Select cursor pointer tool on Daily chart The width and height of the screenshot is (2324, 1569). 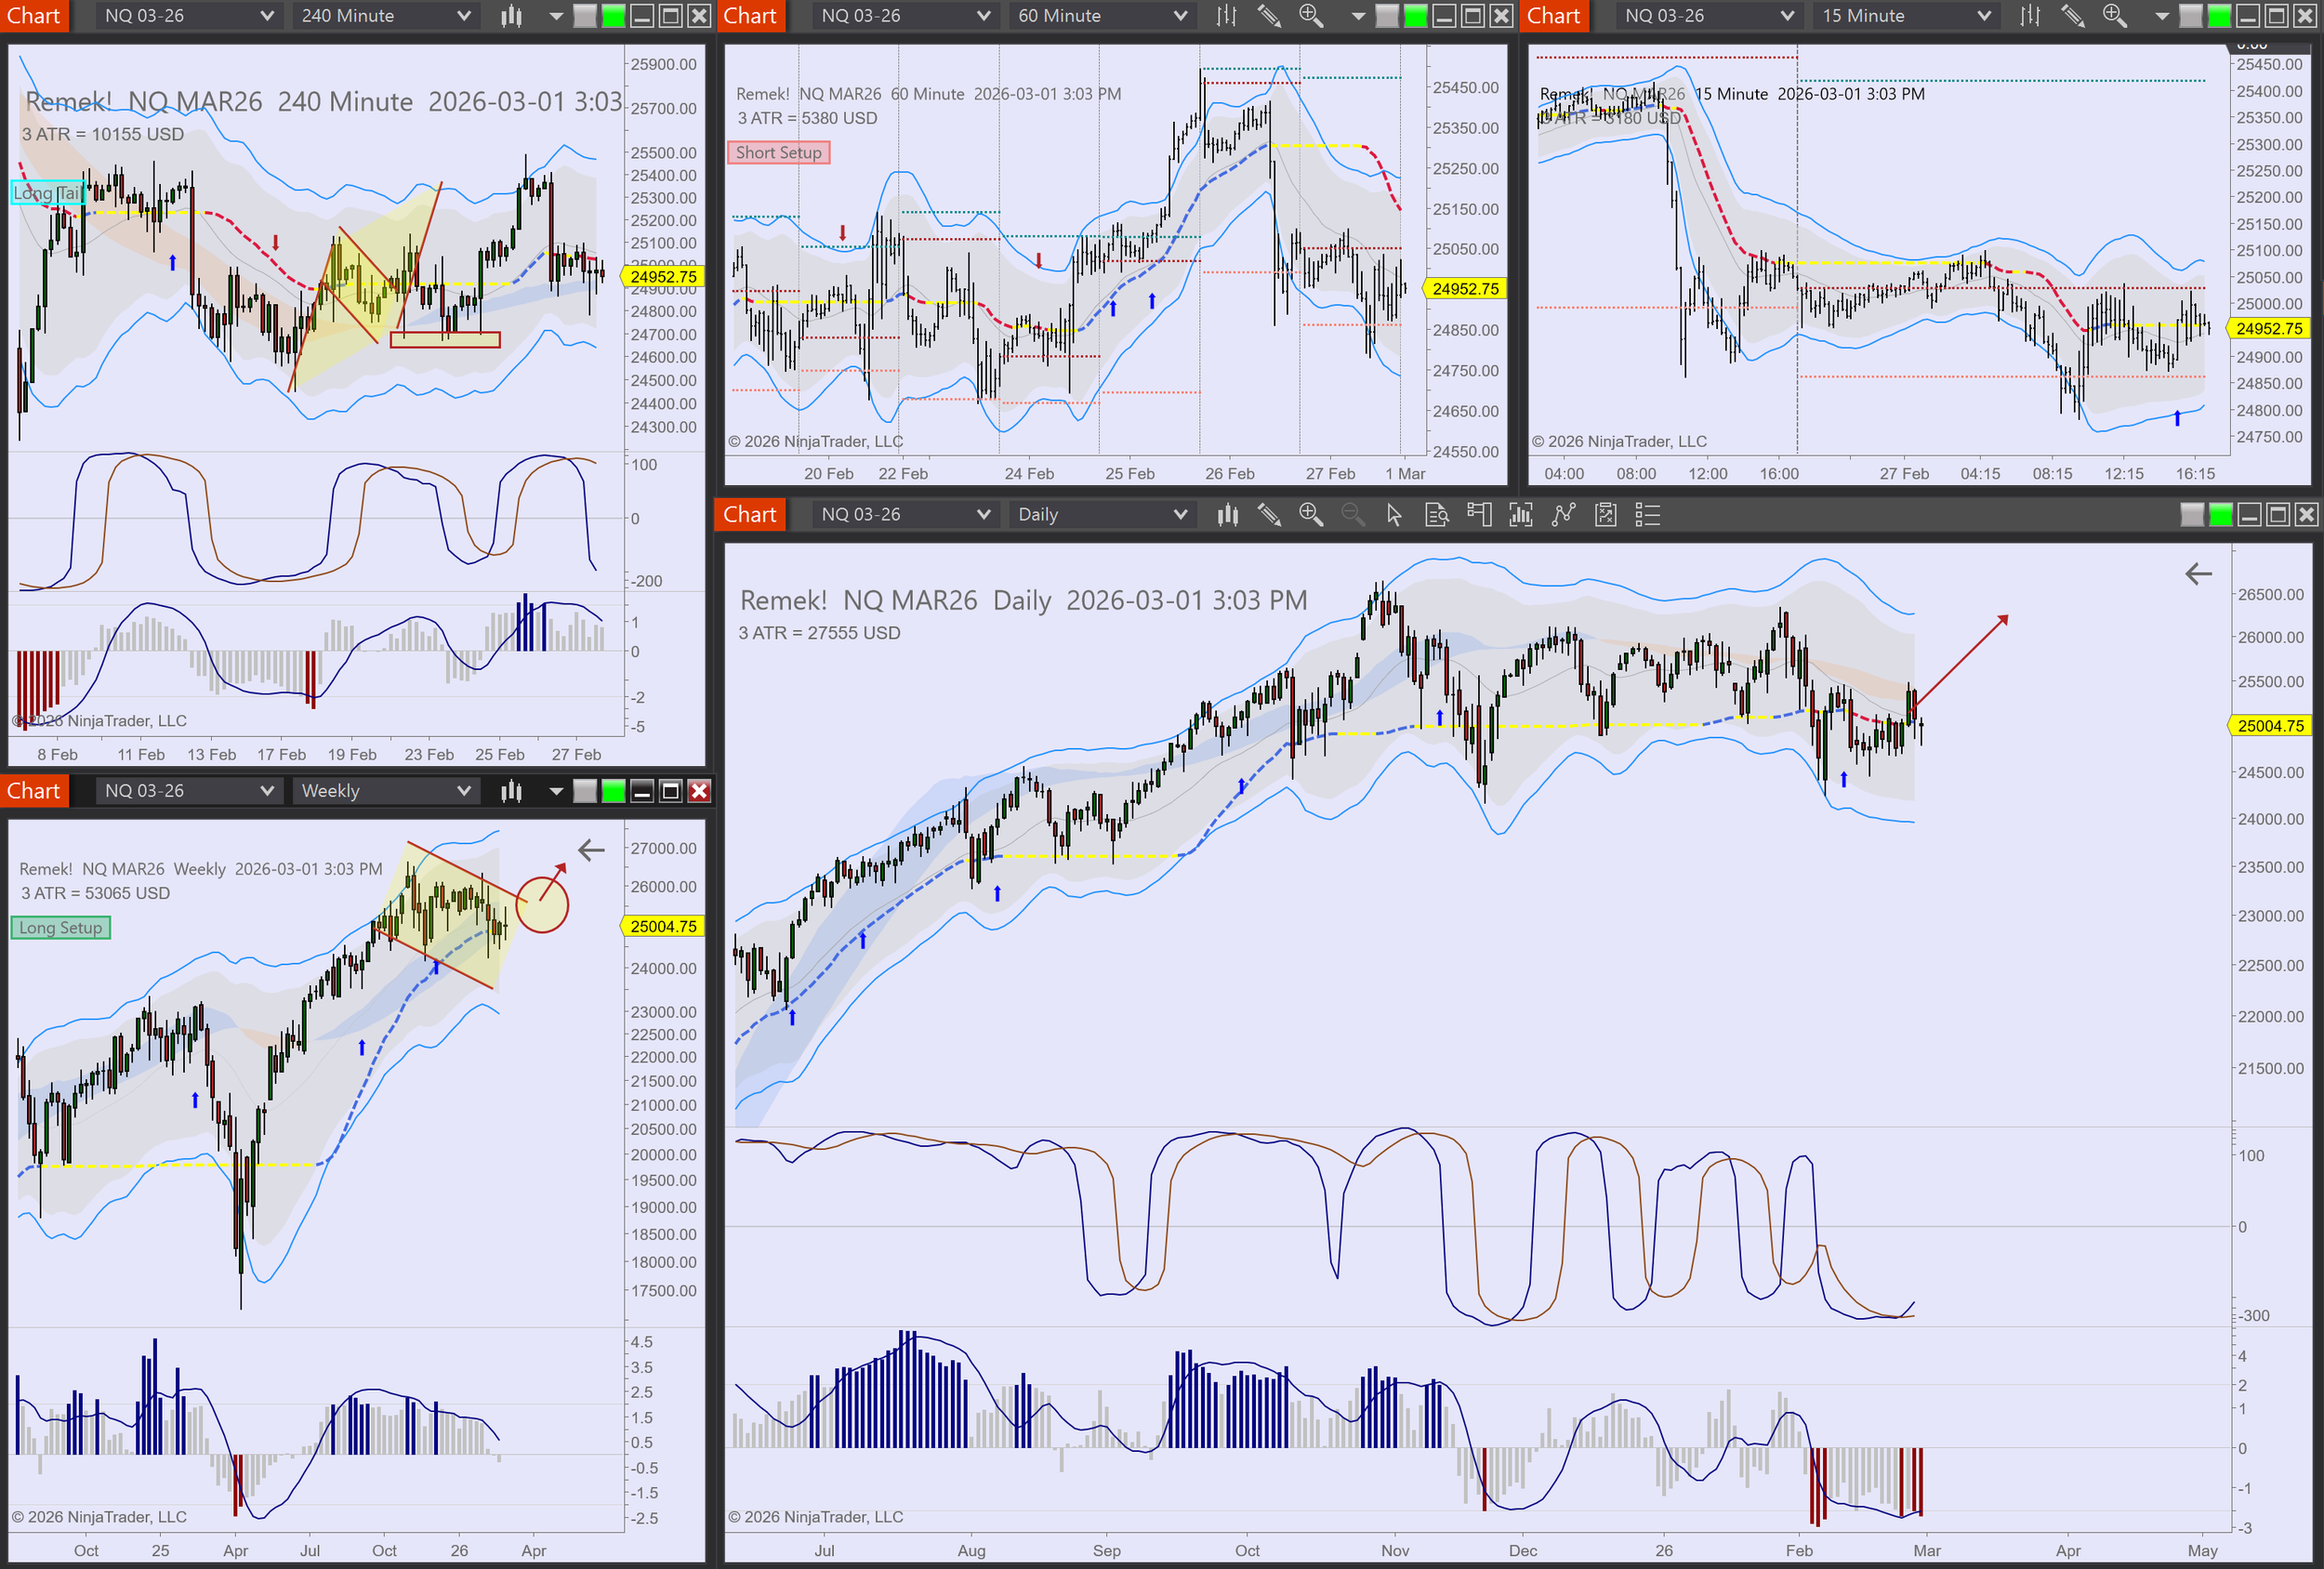pos(1394,515)
